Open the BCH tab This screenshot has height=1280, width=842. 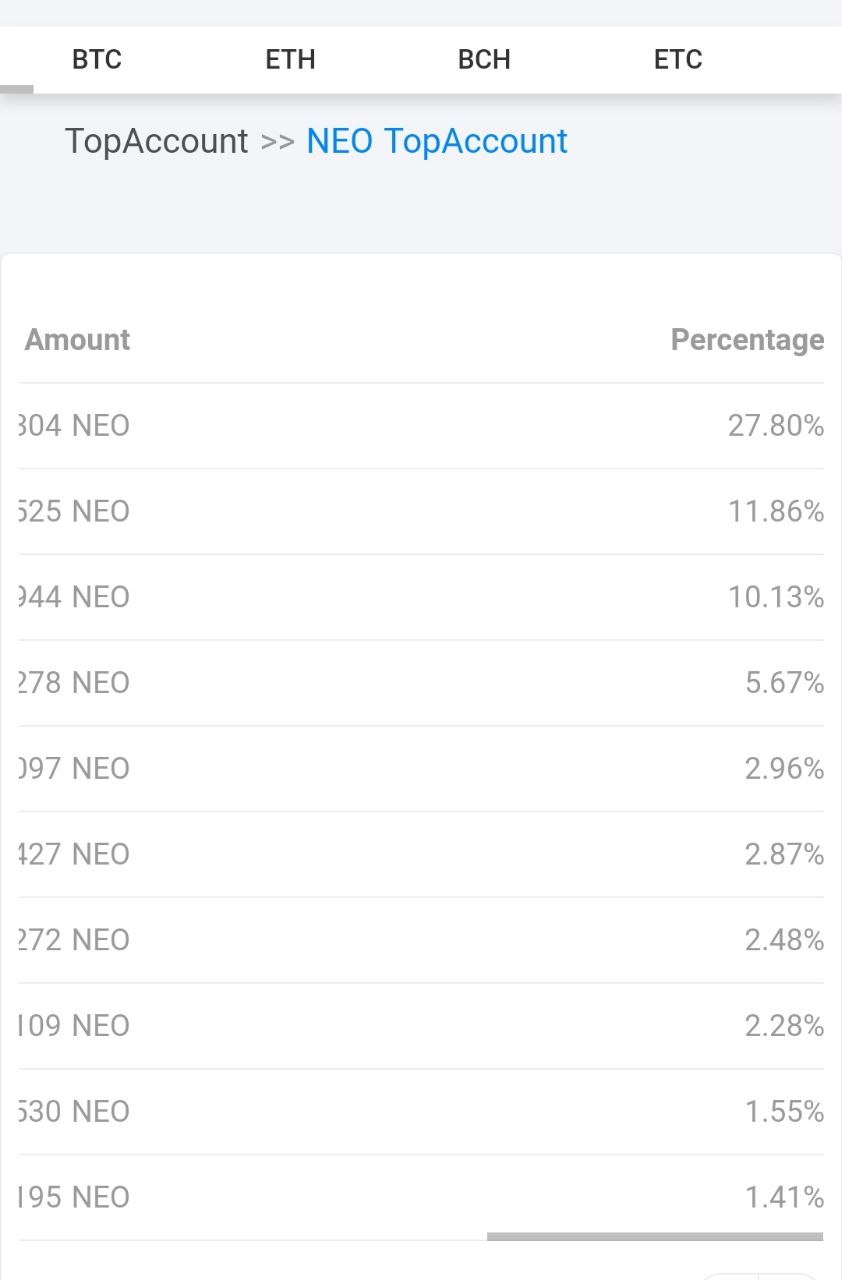[484, 60]
